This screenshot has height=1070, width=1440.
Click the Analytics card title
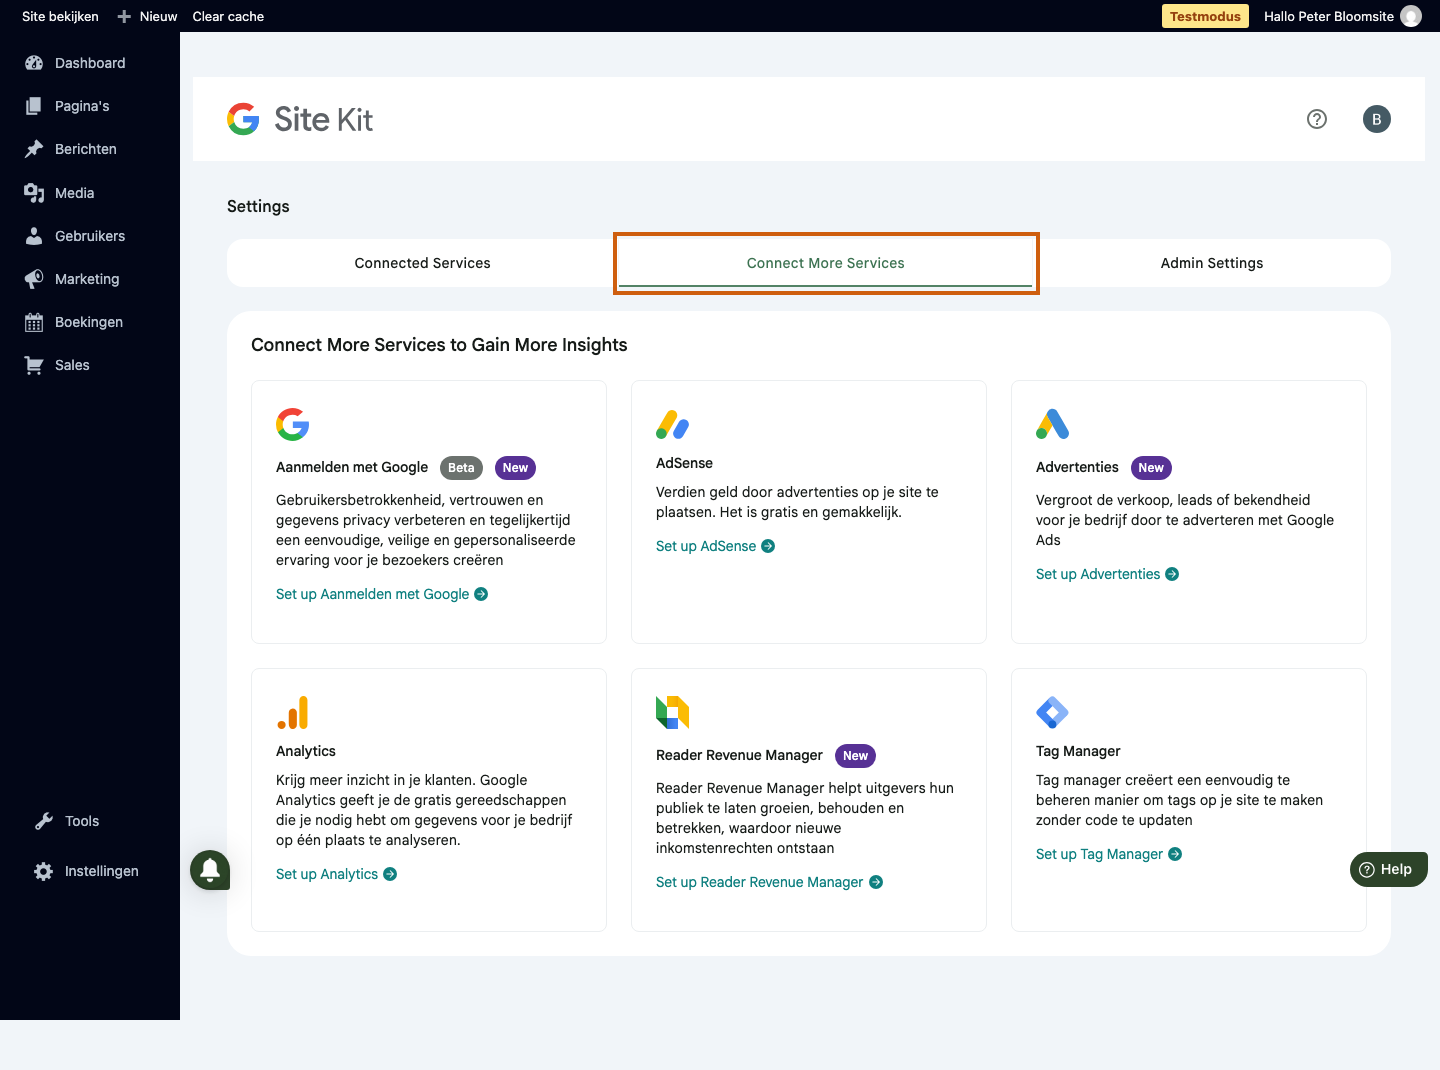306,751
